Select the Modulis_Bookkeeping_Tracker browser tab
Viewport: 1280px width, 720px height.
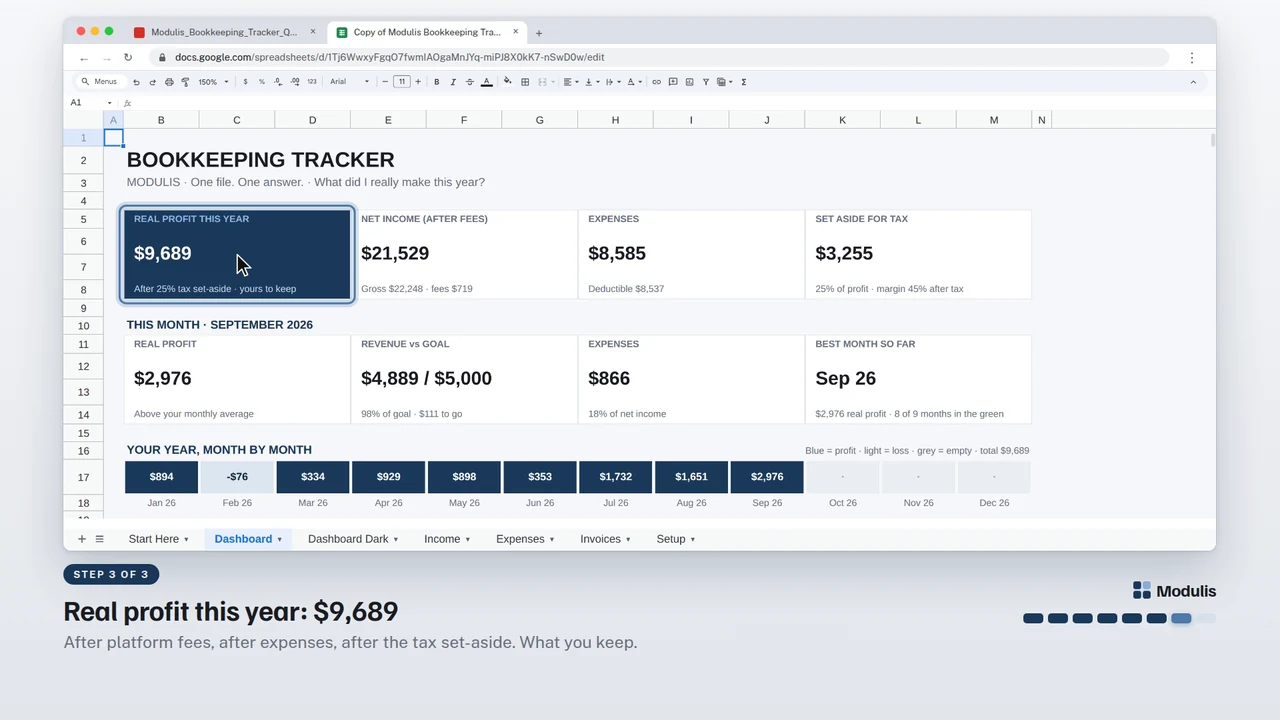pyautogui.click(x=225, y=32)
